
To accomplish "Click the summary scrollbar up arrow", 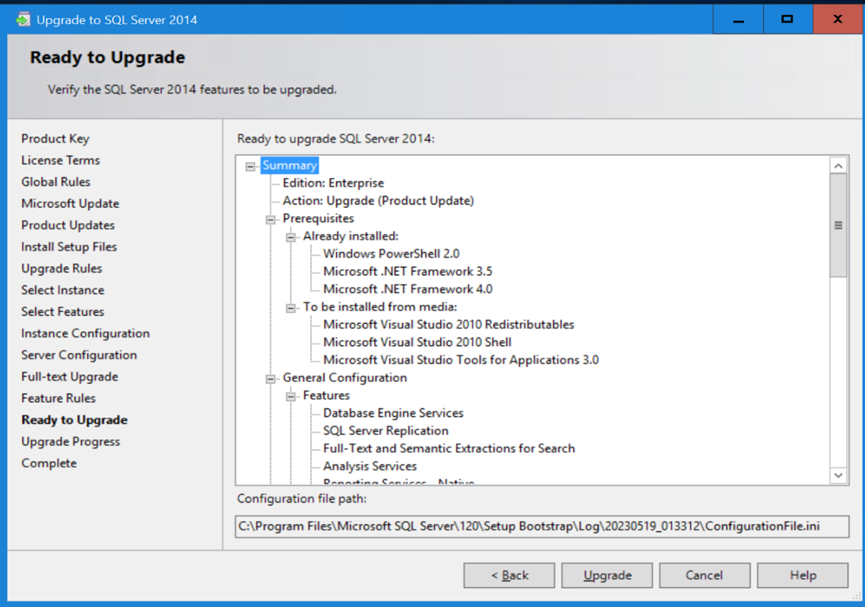I will point(839,166).
